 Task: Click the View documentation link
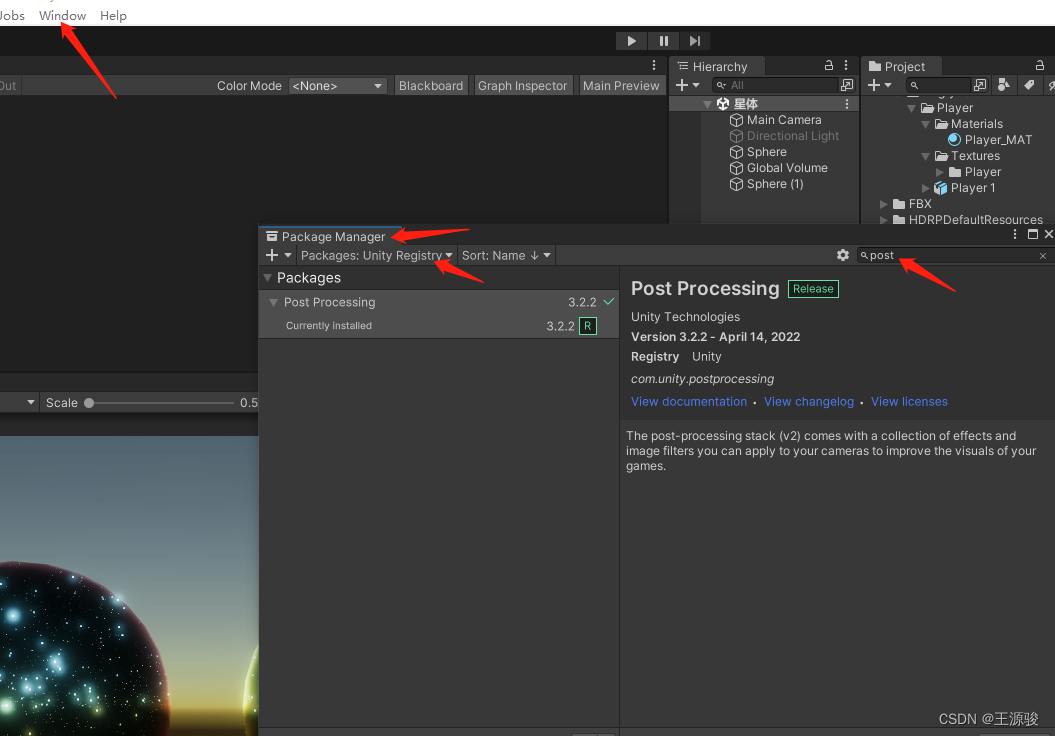point(688,402)
